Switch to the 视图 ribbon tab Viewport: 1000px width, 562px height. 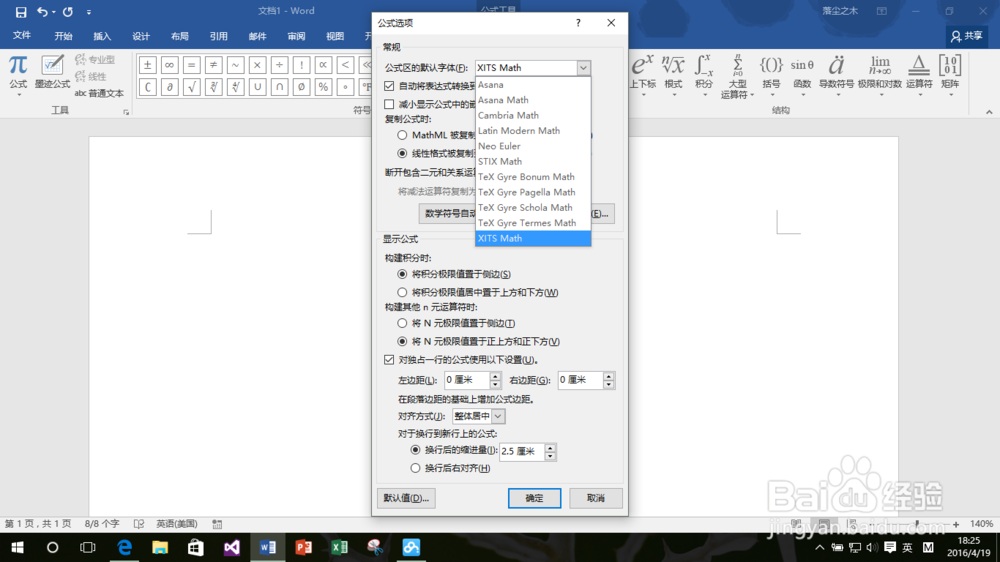tap(335, 36)
